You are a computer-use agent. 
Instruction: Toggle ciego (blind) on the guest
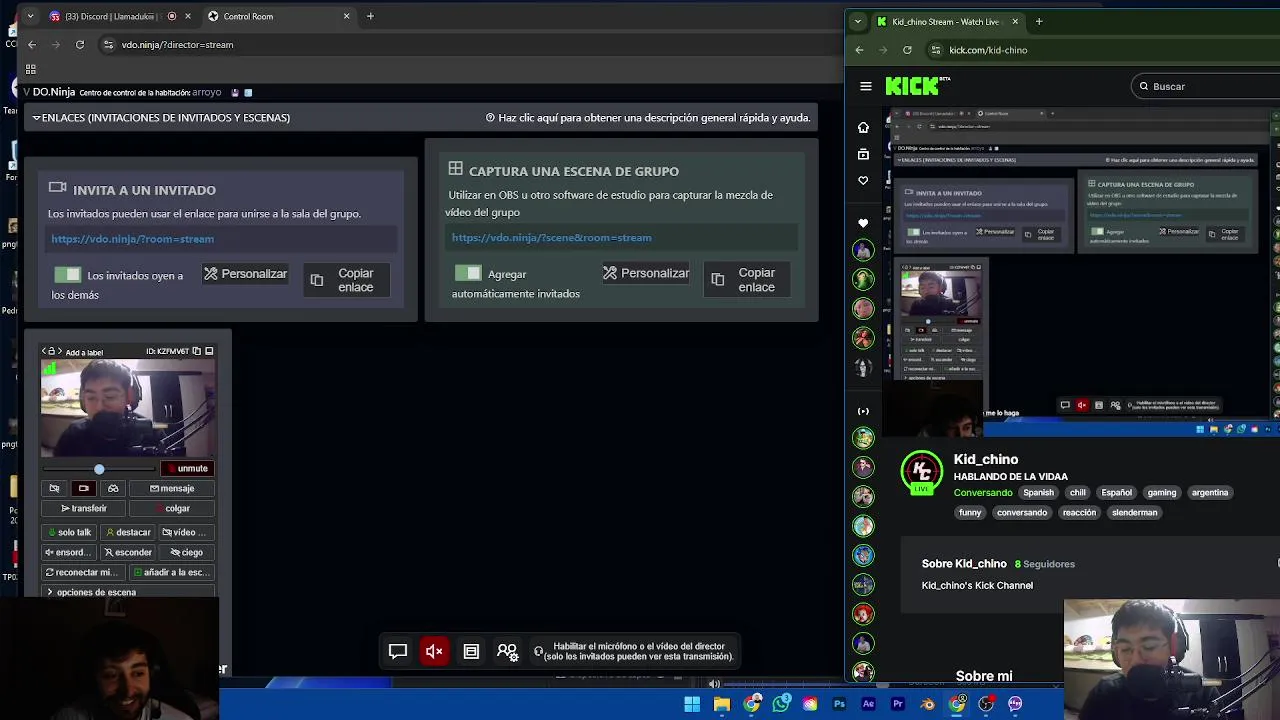pyautogui.click(x=186, y=552)
